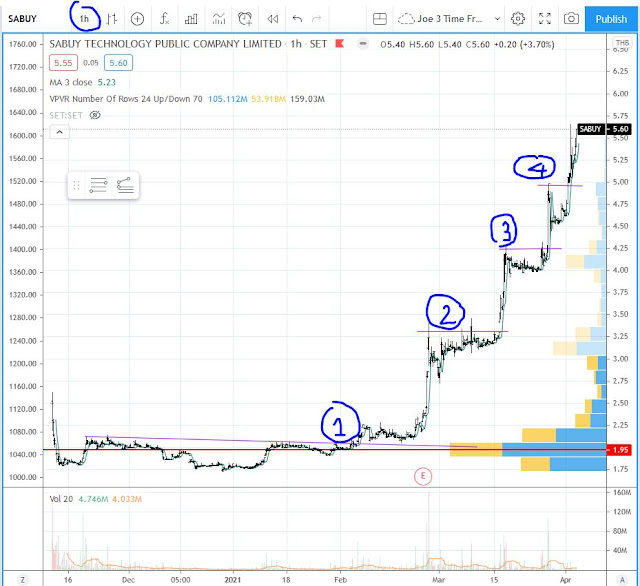Image resolution: width=640 pixels, height=586 pixels.
Task: Open timezone Z button
Action: coord(23,579)
